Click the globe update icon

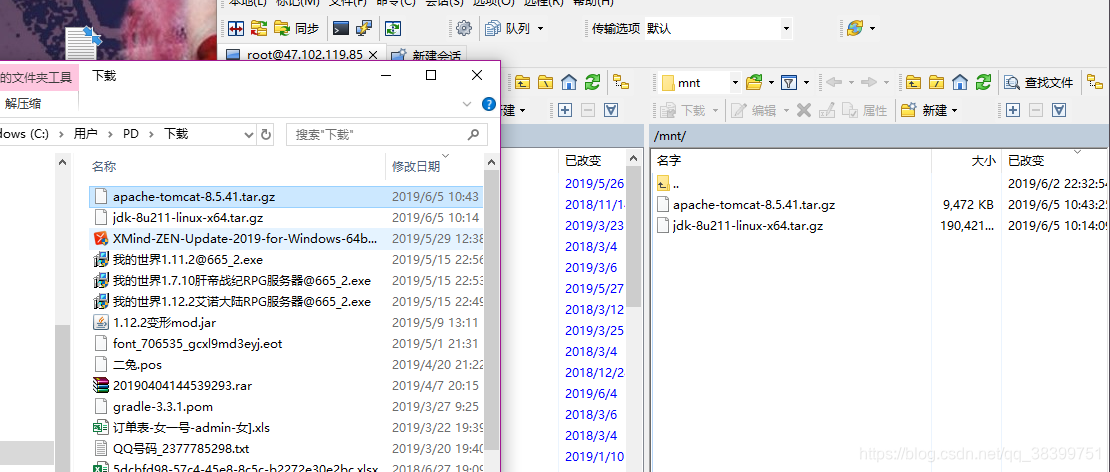coord(854,28)
